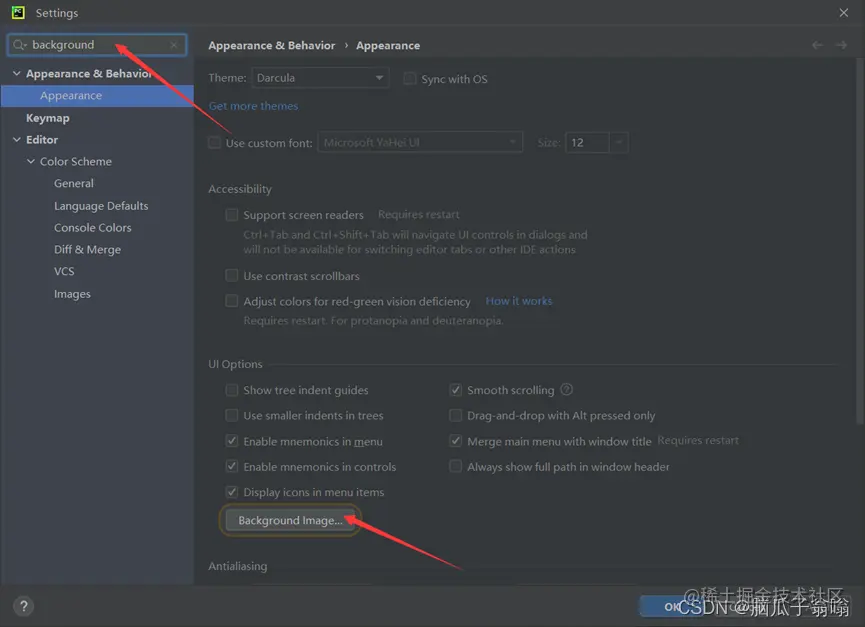This screenshot has width=865, height=627.
Task: Go forward with the right arrow icon
Action: (x=841, y=45)
